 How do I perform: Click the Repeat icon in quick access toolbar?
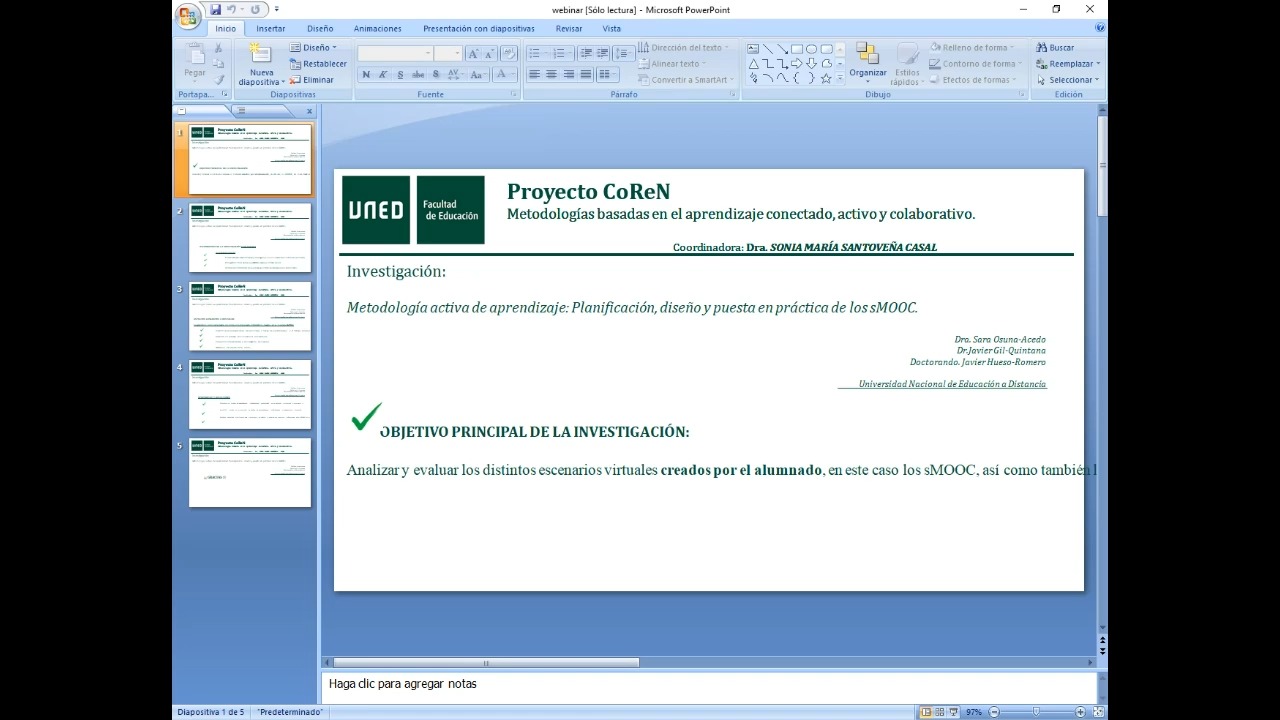[x=255, y=10]
